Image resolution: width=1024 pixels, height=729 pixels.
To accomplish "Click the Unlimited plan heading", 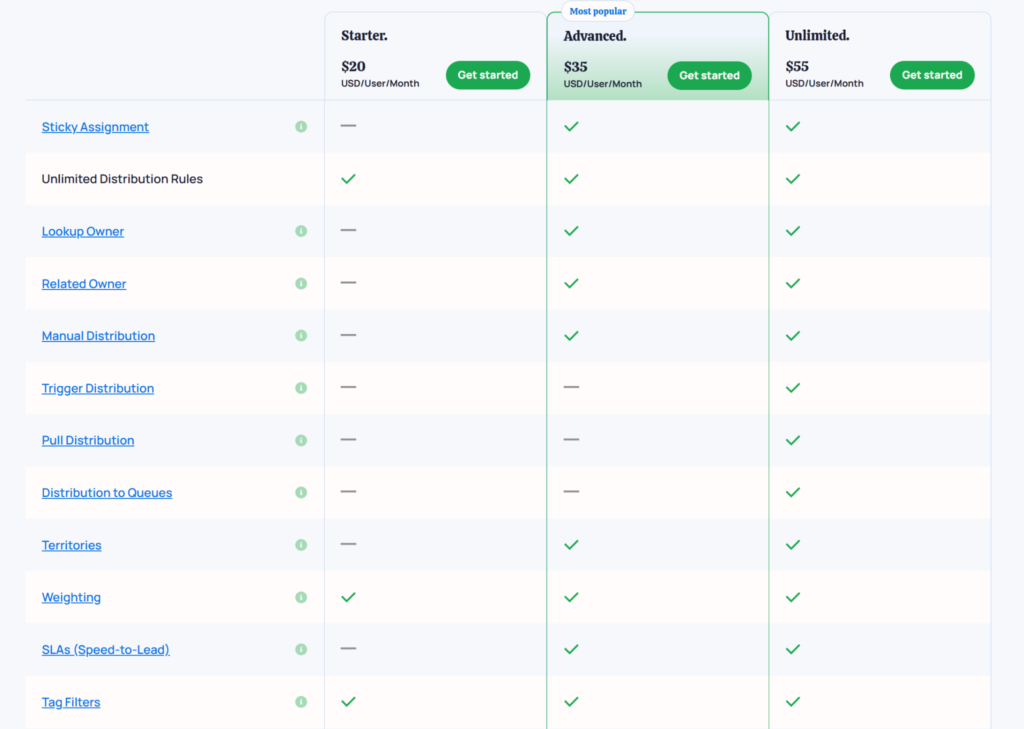I will pos(818,35).
